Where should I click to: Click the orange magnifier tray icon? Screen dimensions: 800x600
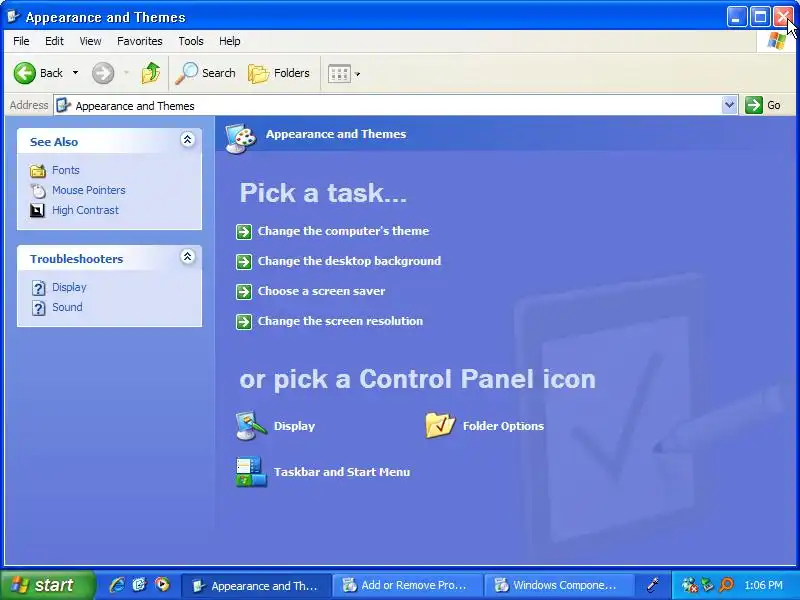727,585
